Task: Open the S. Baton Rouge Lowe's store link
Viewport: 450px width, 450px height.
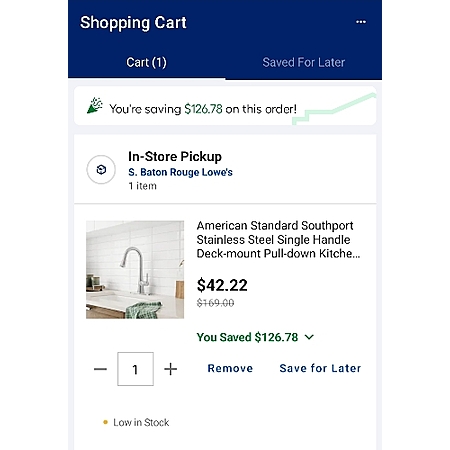Action: (180, 172)
